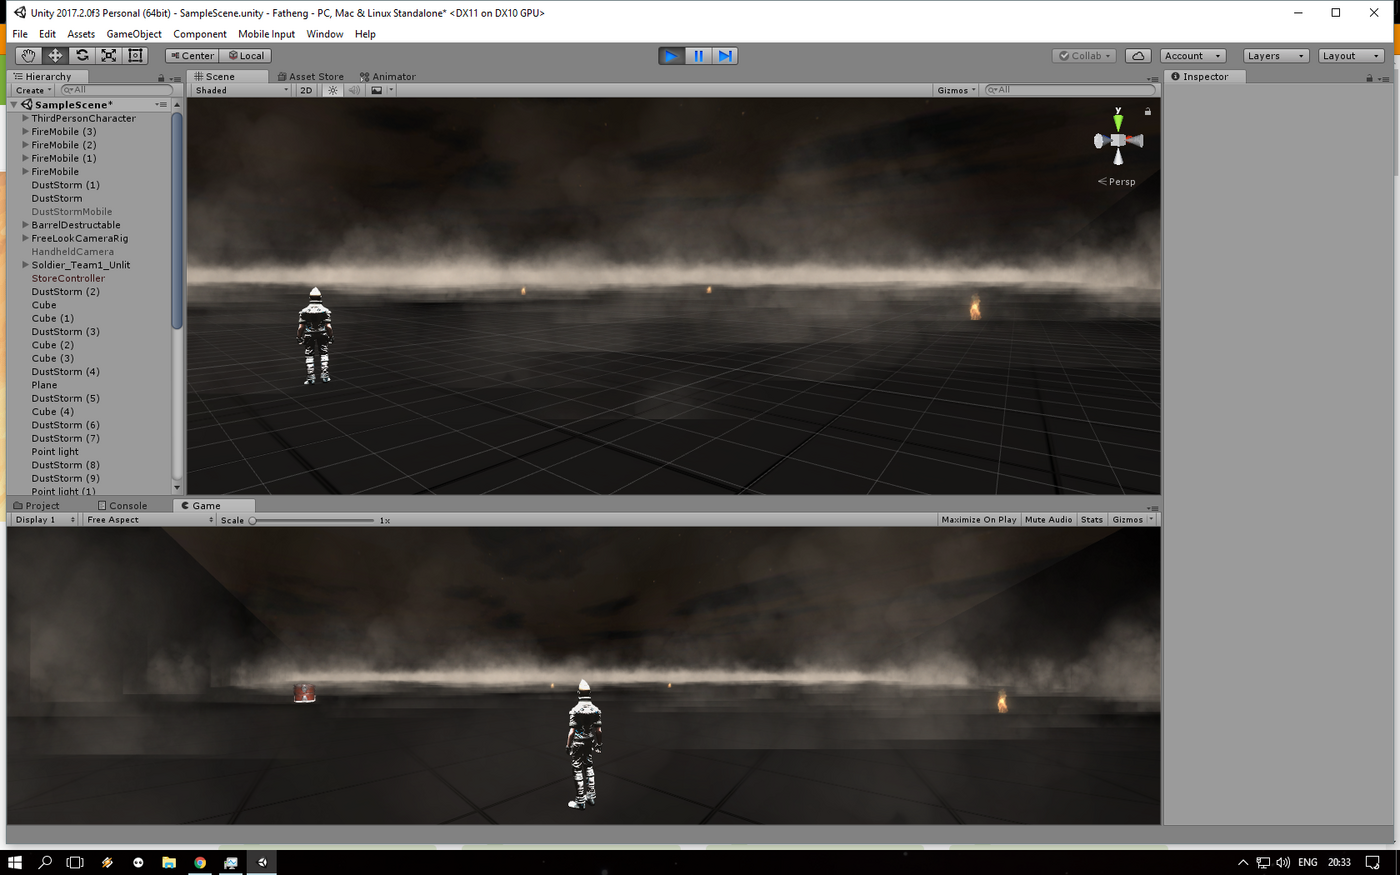This screenshot has width=1400, height=875.
Task: Toggle Center pivot mode button
Action: pos(192,56)
